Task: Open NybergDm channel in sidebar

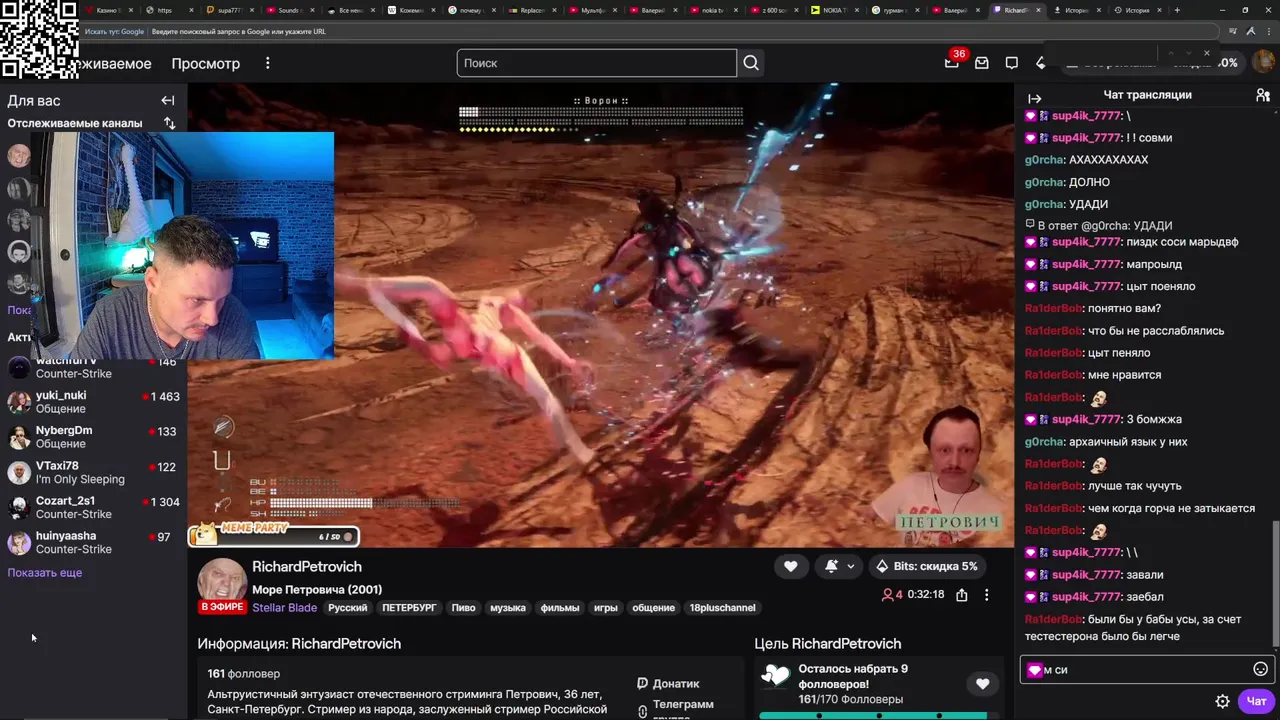Action: coord(93,437)
